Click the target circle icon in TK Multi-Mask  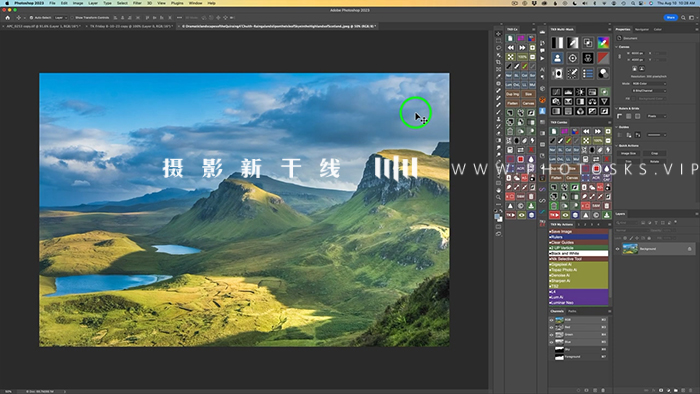tap(573, 58)
